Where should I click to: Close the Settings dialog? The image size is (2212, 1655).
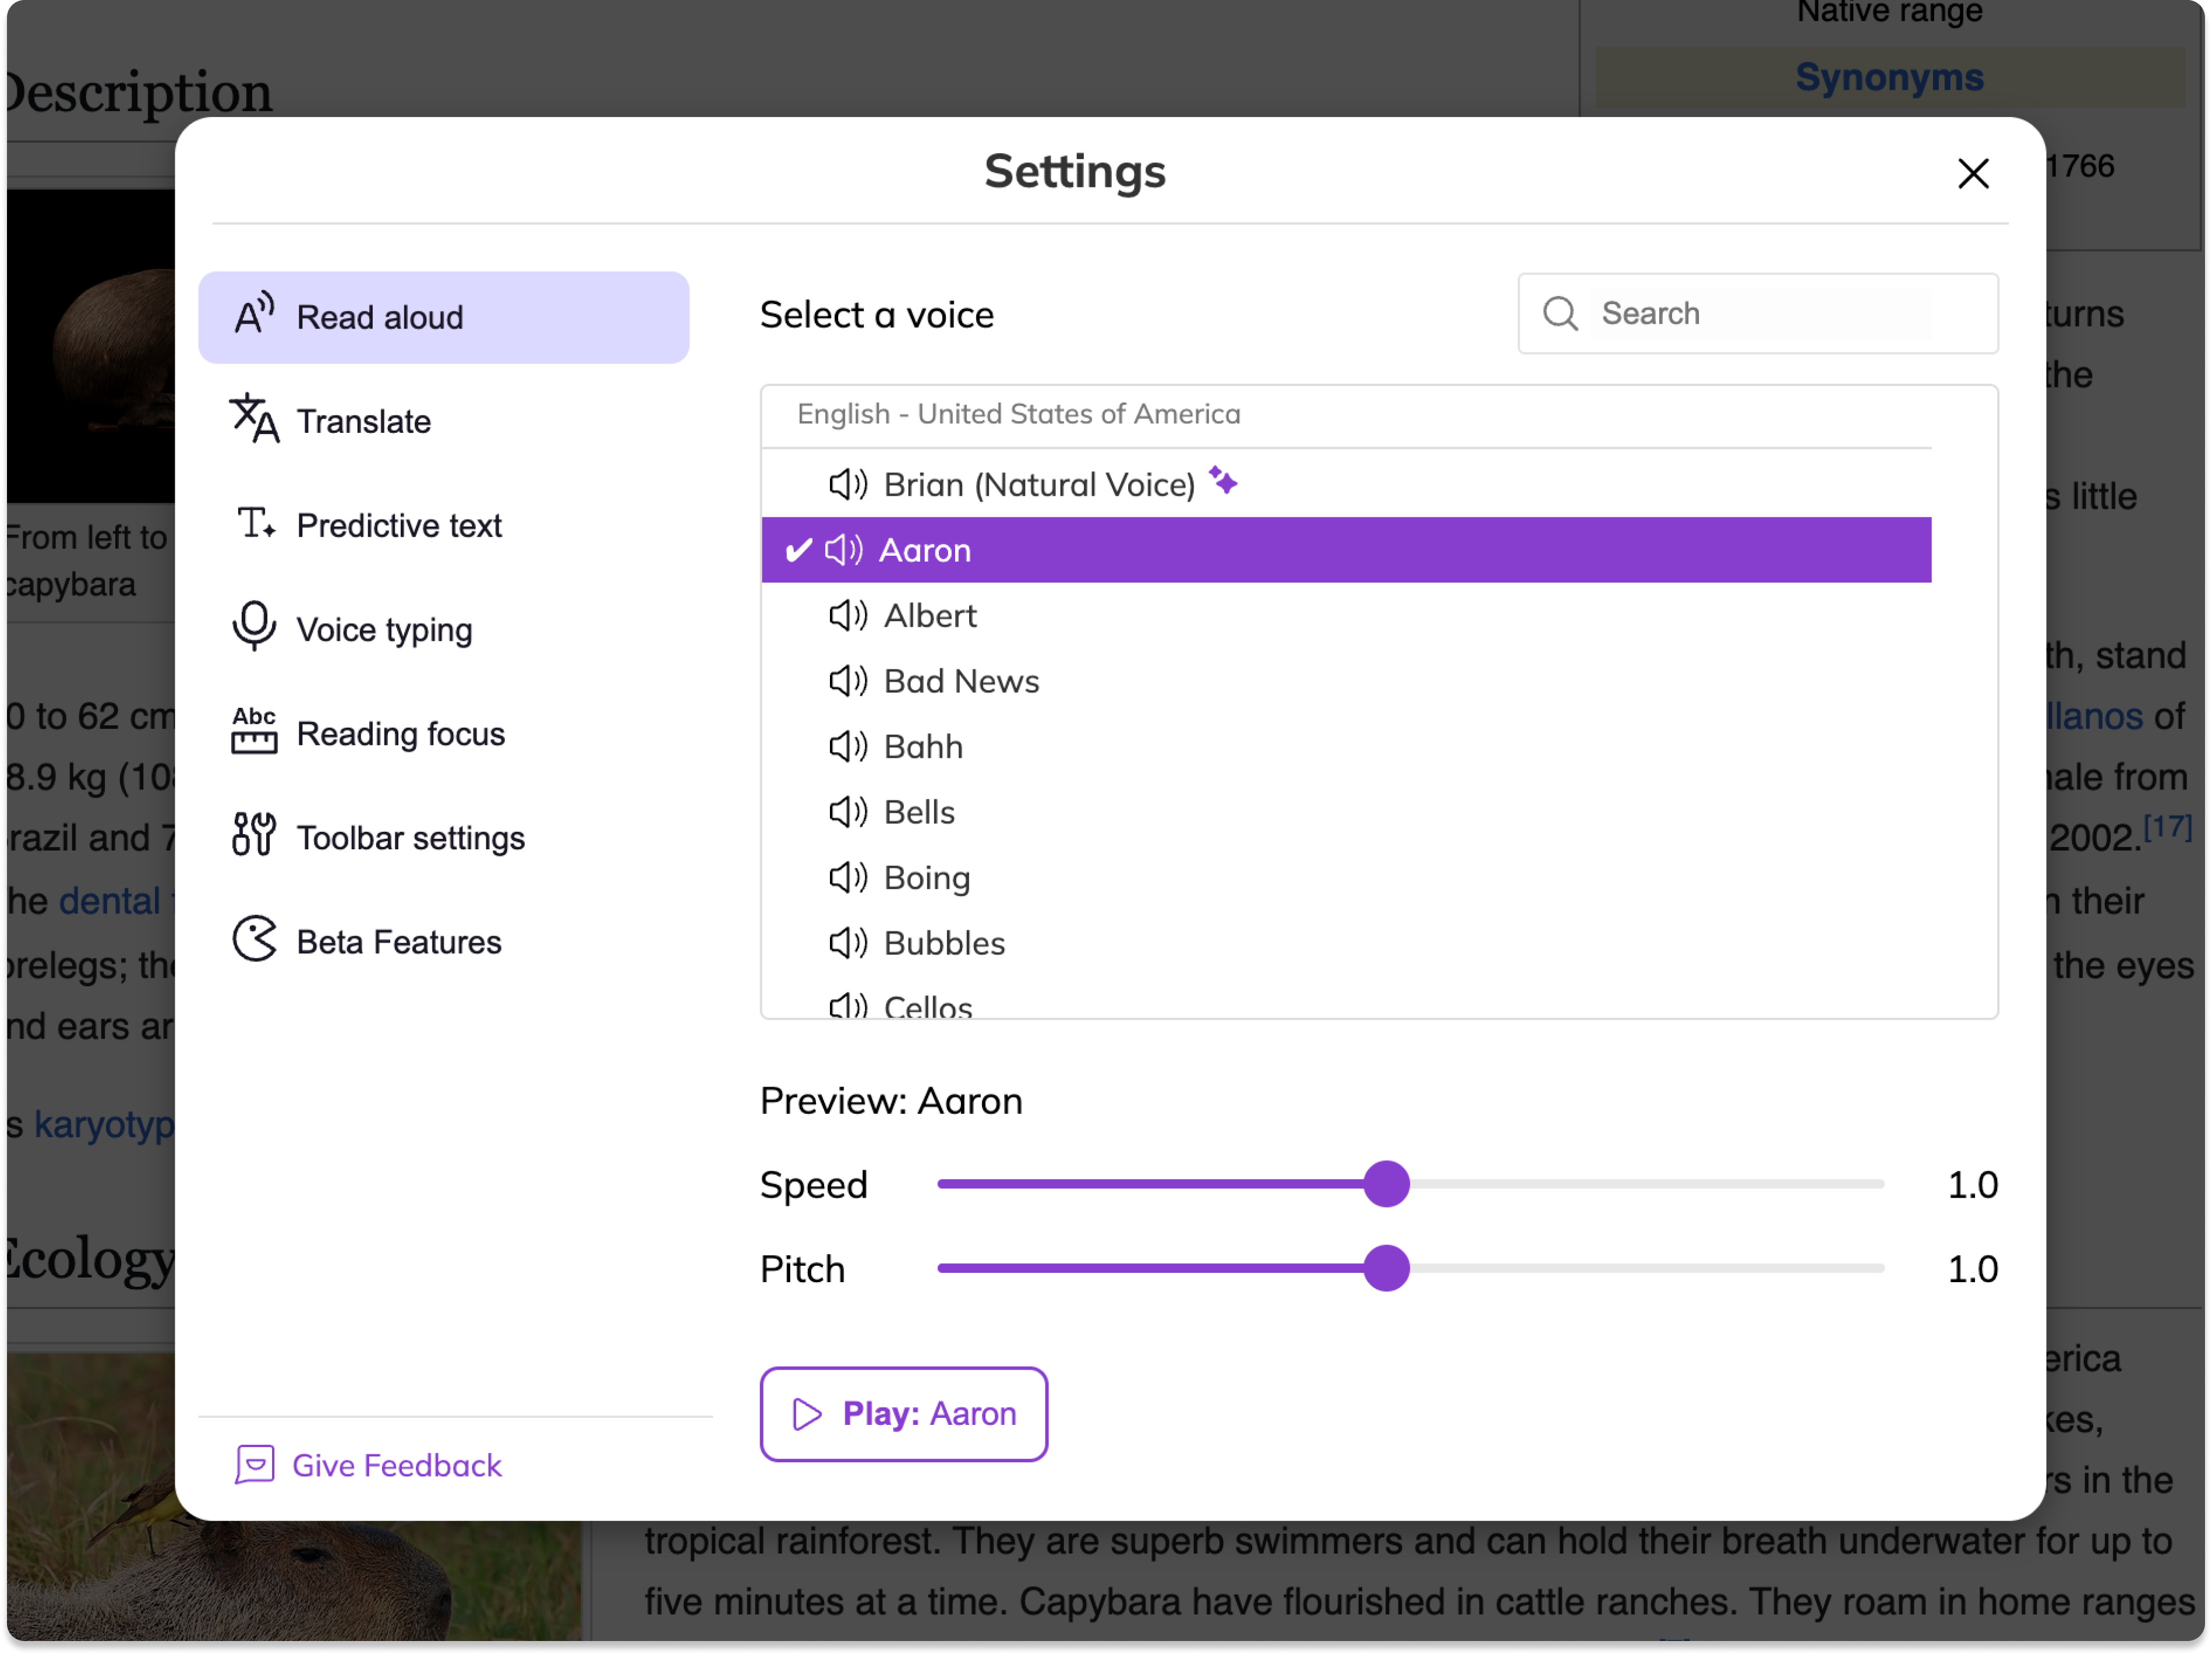pyautogui.click(x=1972, y=173)
